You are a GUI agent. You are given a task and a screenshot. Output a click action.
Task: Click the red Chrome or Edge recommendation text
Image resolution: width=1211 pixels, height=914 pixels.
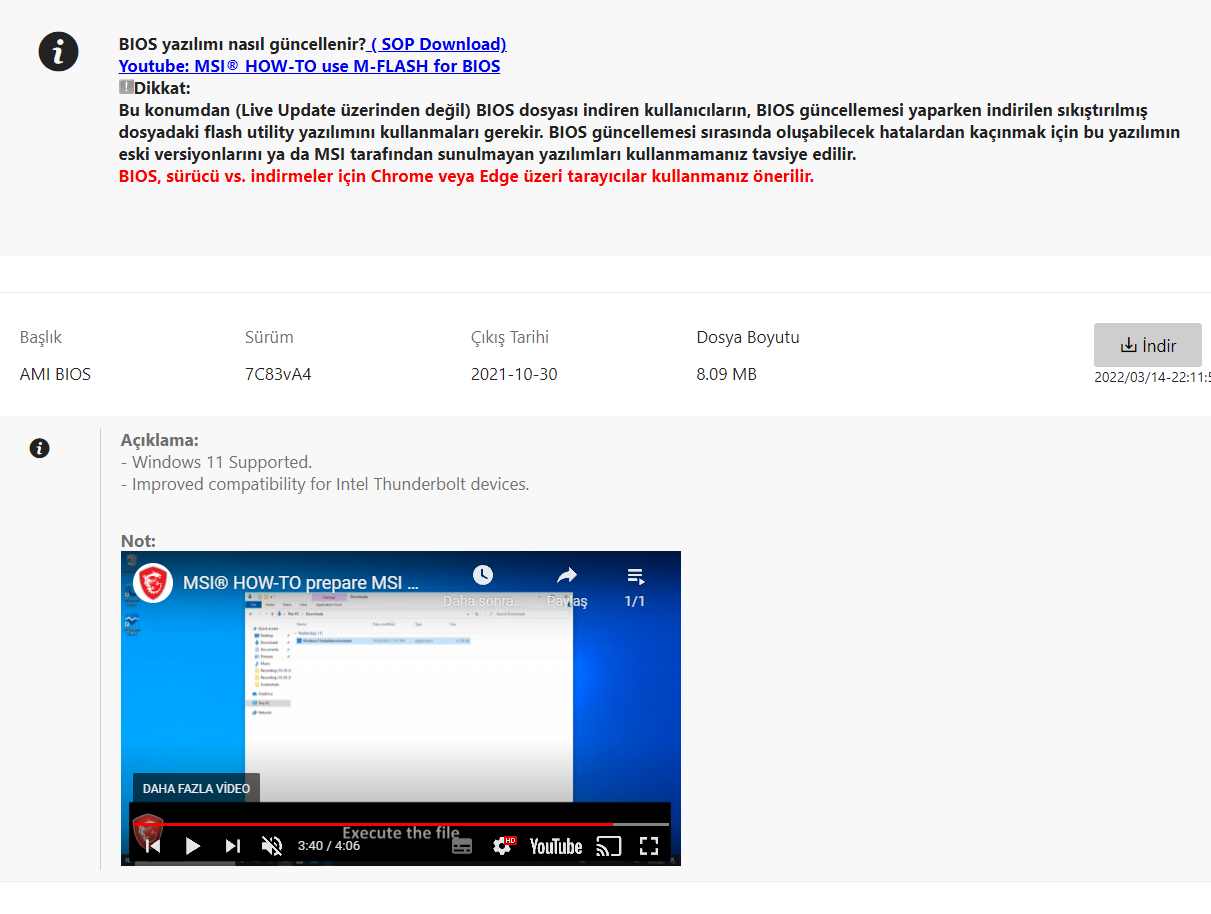[466, 177]
